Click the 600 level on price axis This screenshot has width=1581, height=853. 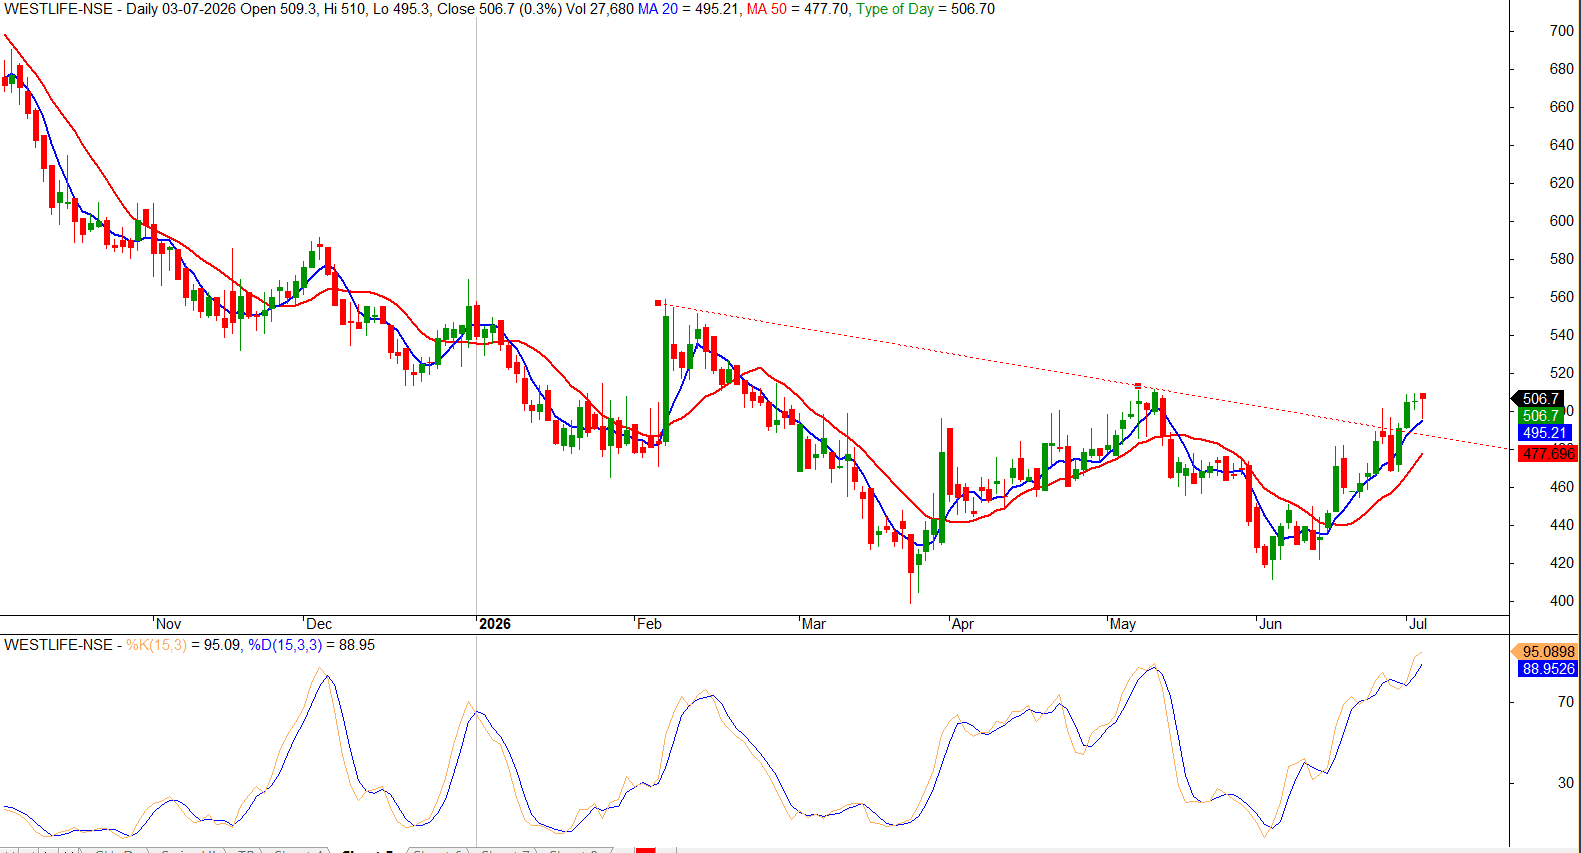point(1561,221)
